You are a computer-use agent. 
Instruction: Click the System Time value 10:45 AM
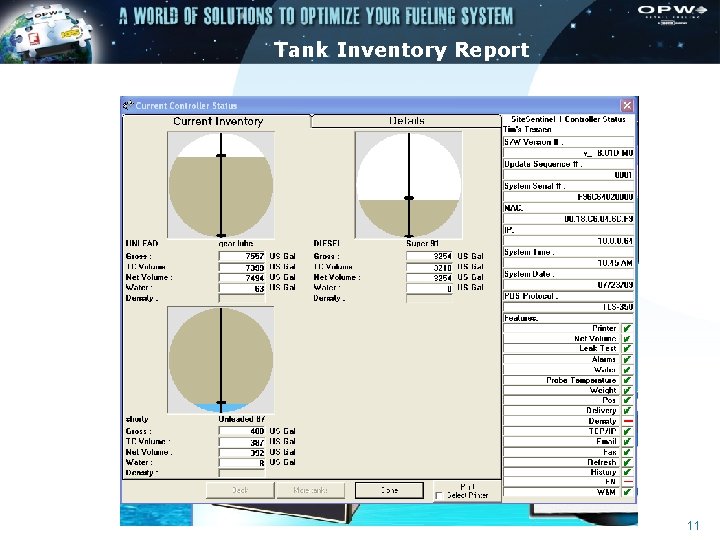point(568,263)
